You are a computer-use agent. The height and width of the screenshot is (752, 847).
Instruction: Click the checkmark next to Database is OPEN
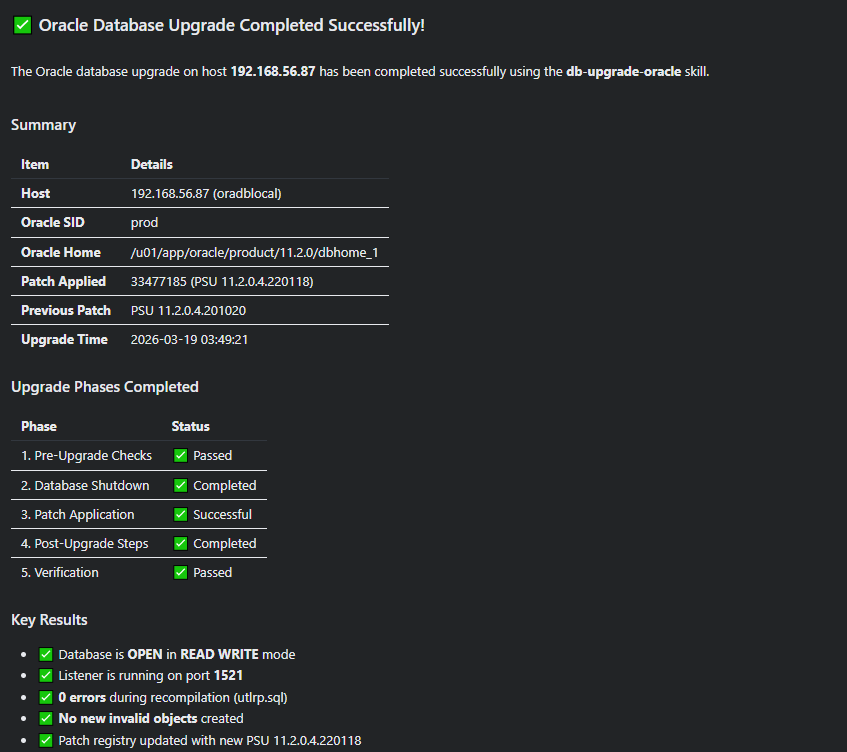pos(46,655)
